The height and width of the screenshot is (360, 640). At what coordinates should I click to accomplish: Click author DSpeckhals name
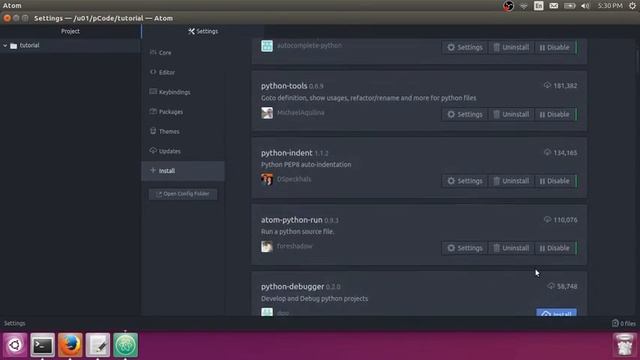[294, 179]
